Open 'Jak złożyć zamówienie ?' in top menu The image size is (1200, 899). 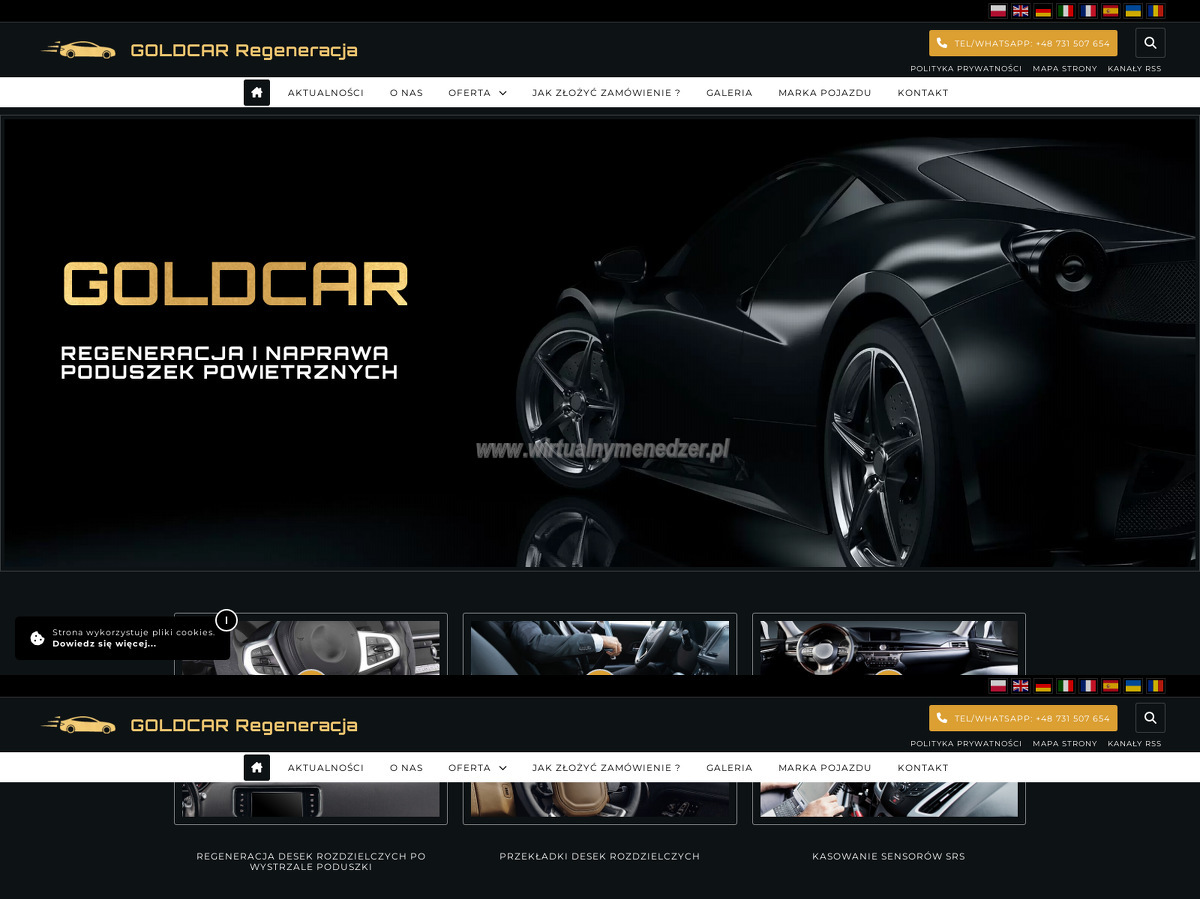pos(606,93)
